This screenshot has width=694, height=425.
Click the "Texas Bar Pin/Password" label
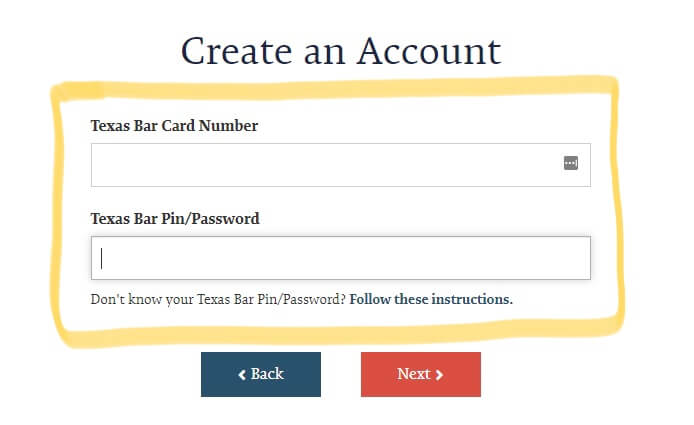[x=175, y=219]
